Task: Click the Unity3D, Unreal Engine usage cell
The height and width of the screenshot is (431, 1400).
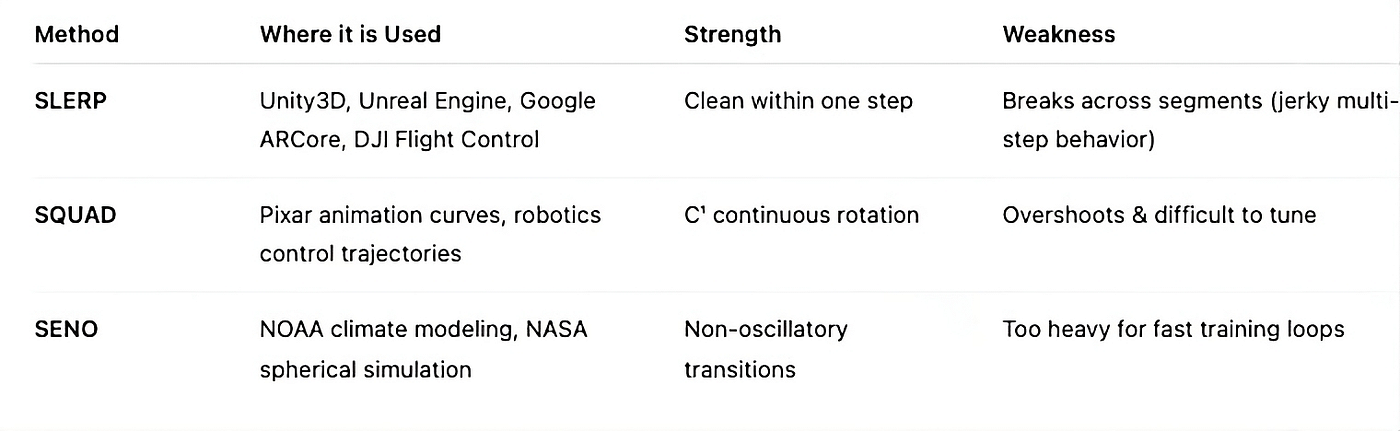Action: (x=428, y=120)
